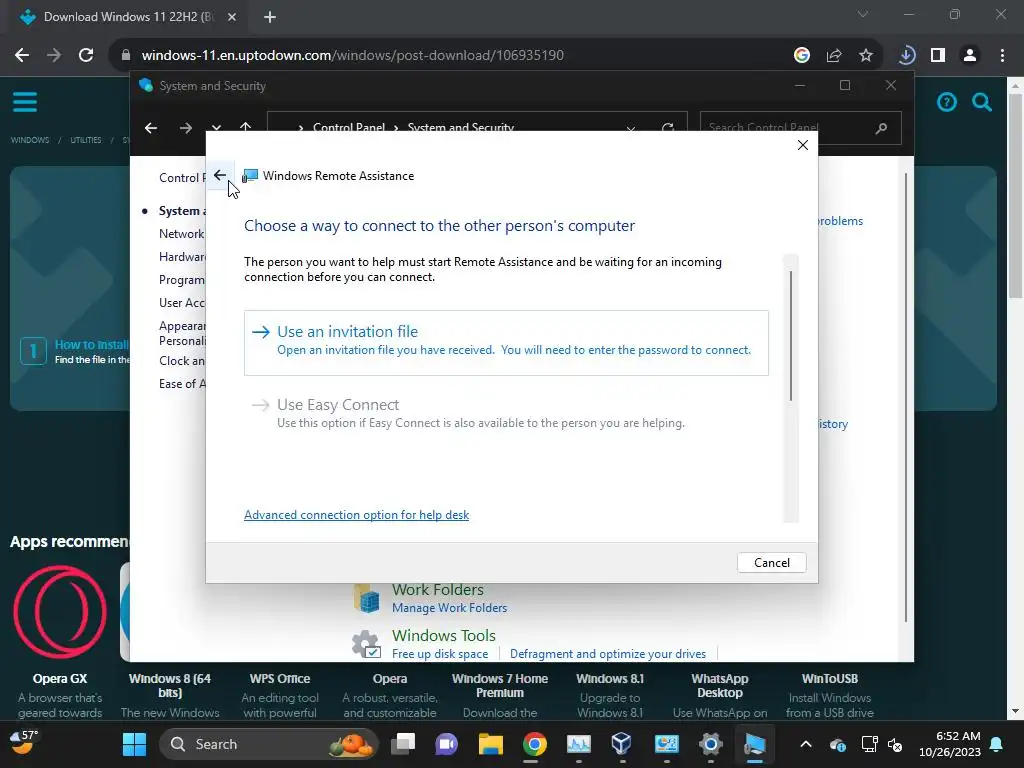Click WINDOWS breadcrumb on Uptodown page
The width and height of the screenshot is (1024, 768).
click(29, 140)
